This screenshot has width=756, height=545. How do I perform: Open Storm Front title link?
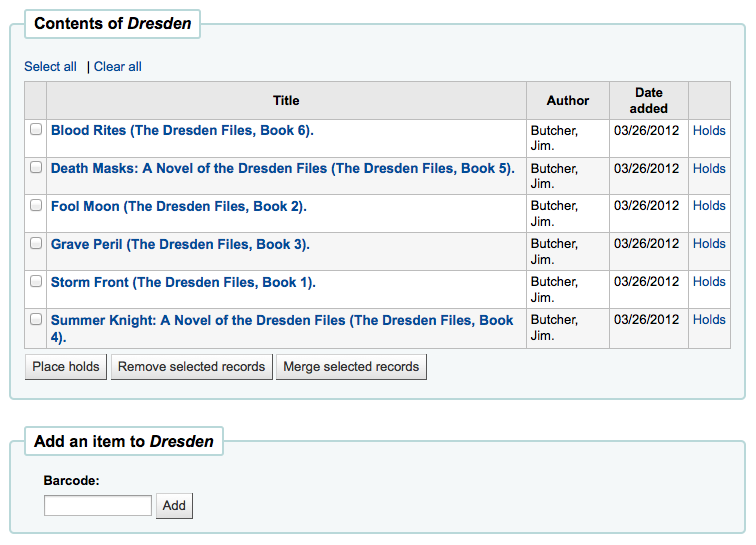(183, 282)
